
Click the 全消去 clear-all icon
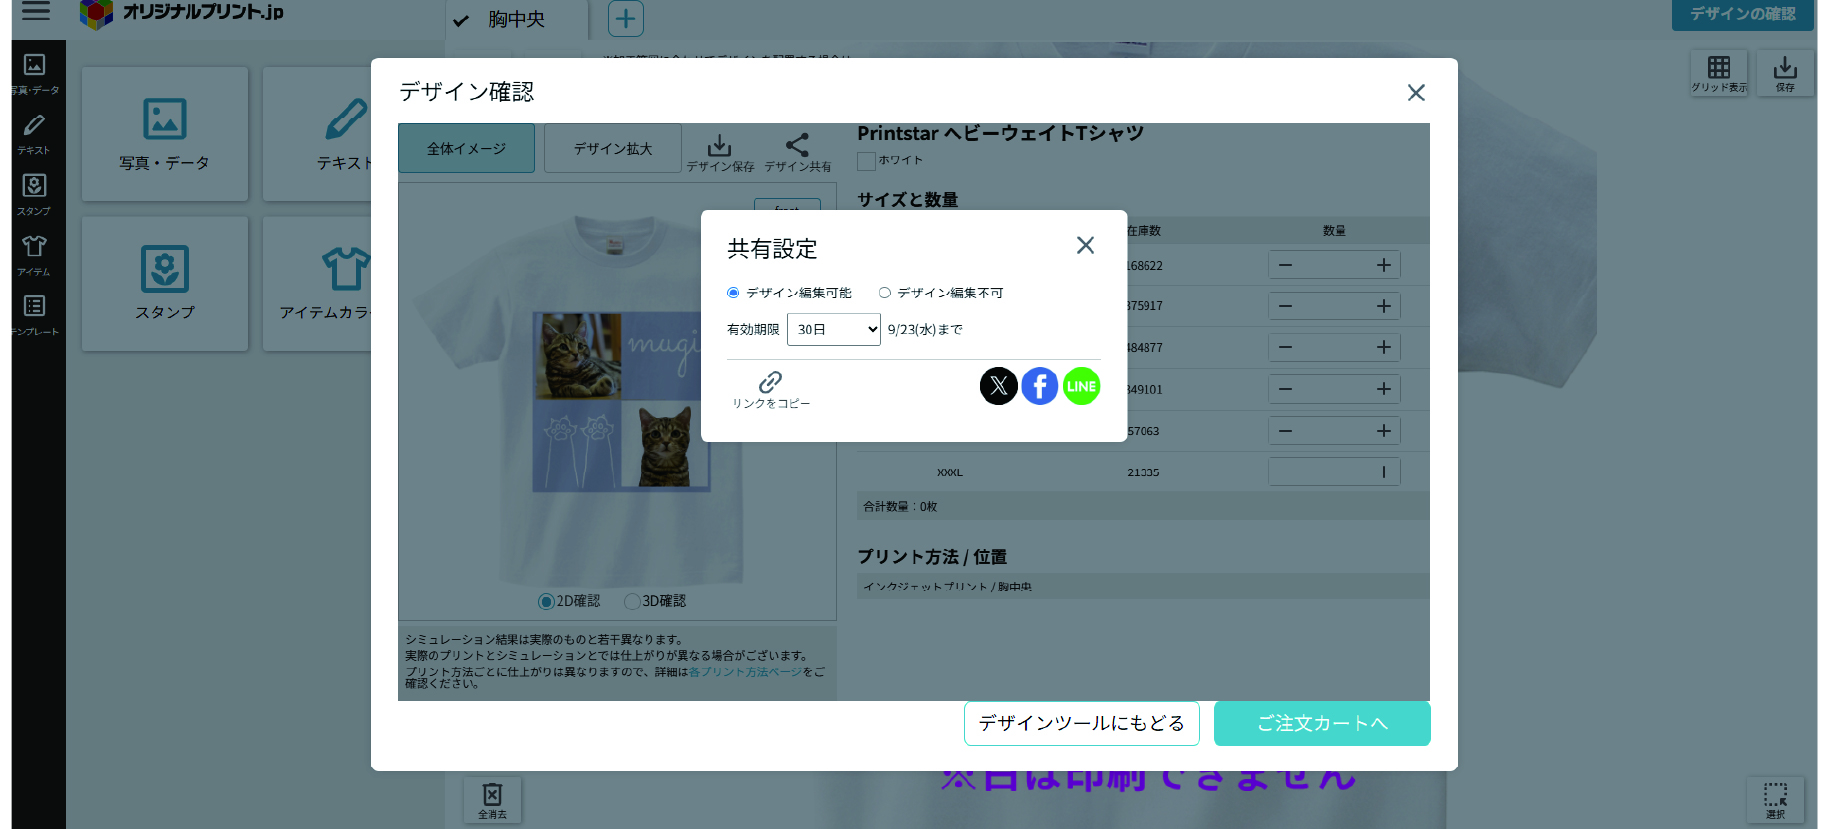(x=492, y=800)
